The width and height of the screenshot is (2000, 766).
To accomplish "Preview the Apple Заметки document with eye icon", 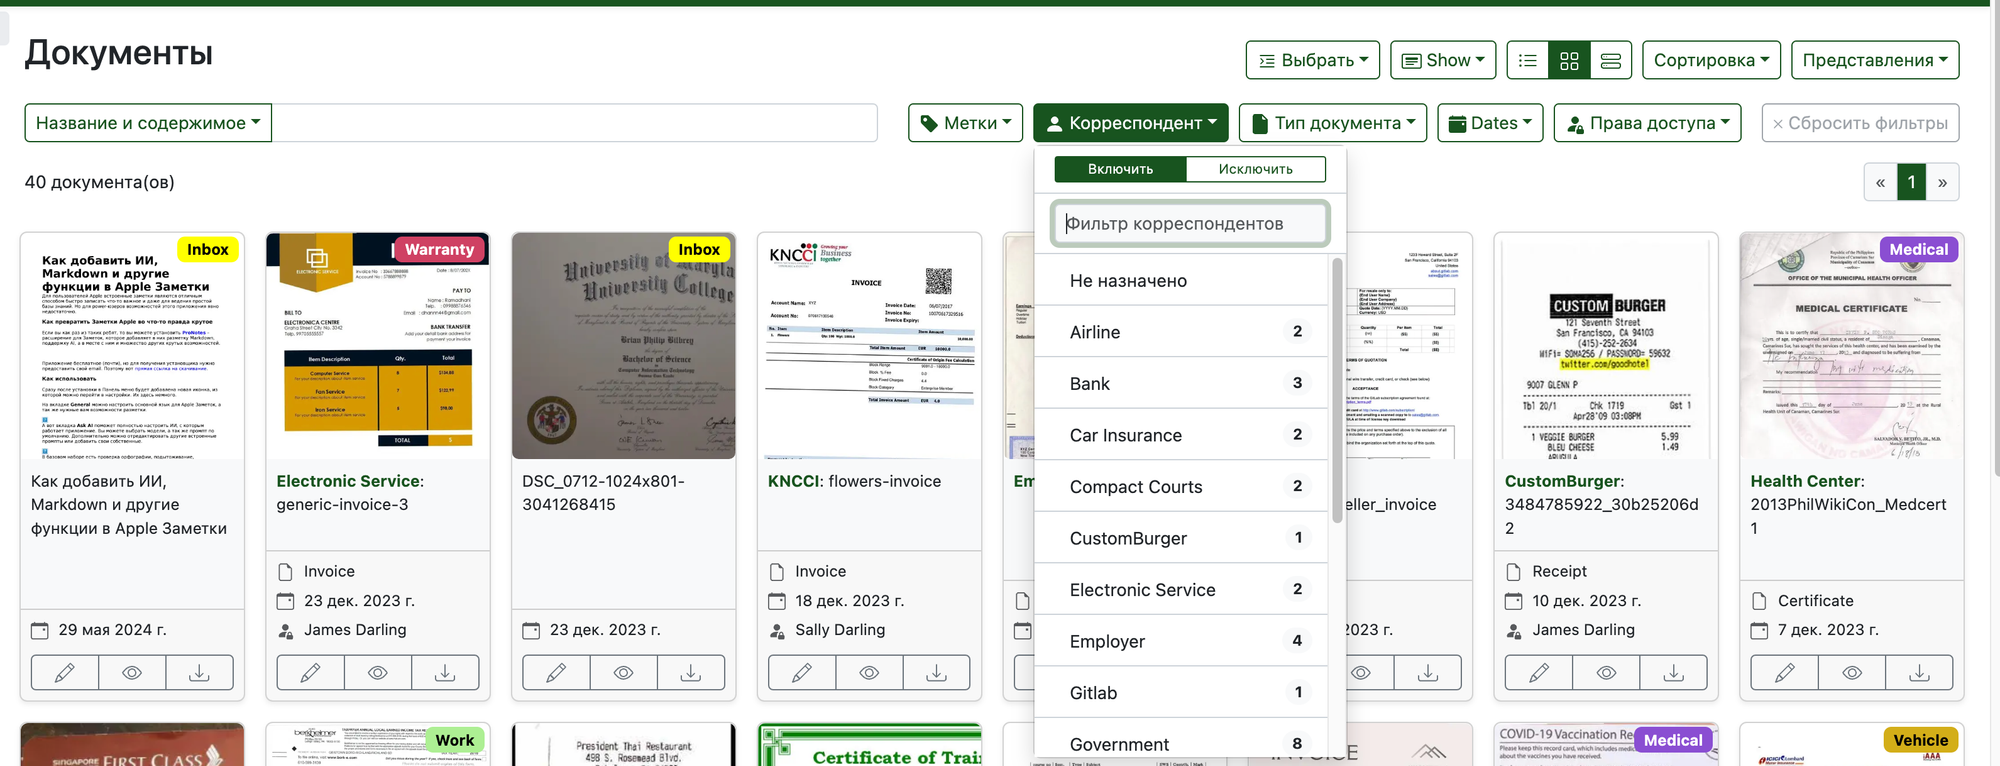I will pyautogui.click(x=132, y=673).
